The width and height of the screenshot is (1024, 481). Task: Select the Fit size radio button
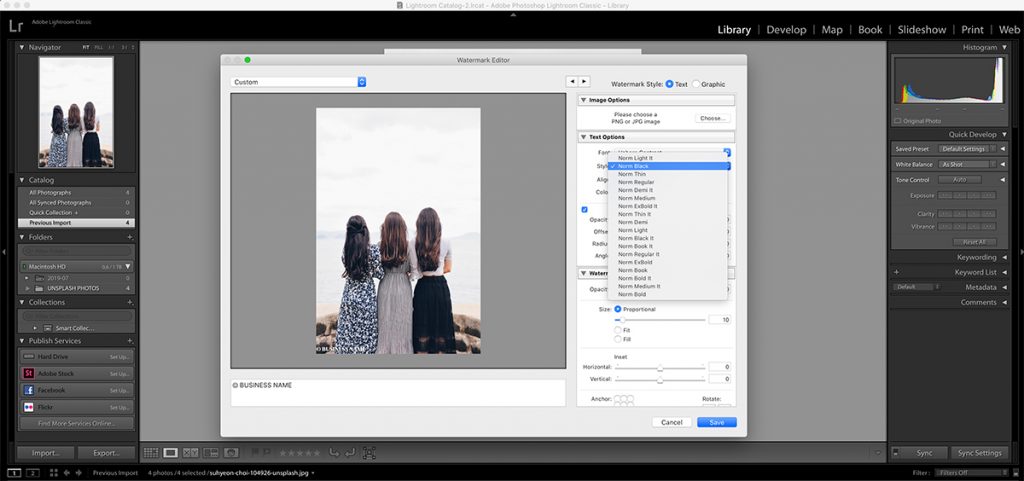[x=618, y=330]
